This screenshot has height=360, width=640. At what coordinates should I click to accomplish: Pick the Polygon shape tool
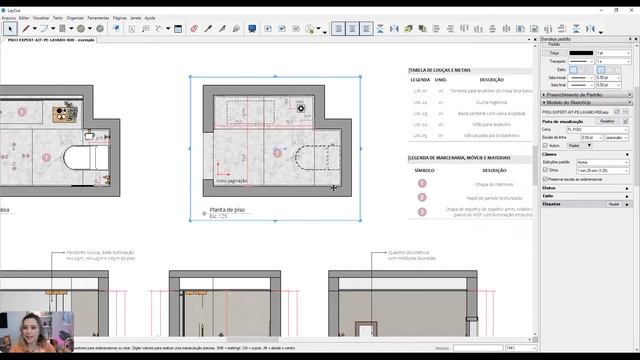[100, 29]
